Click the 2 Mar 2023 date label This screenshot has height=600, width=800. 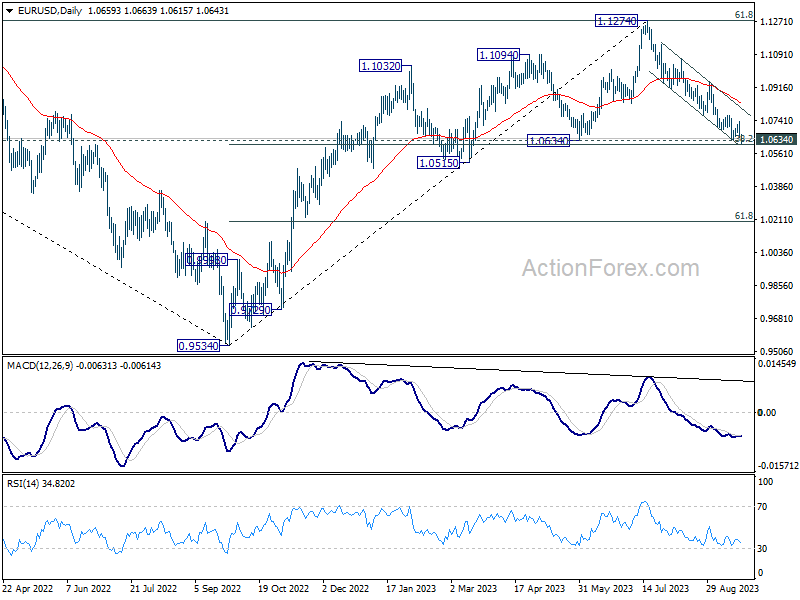coord(473,589)
